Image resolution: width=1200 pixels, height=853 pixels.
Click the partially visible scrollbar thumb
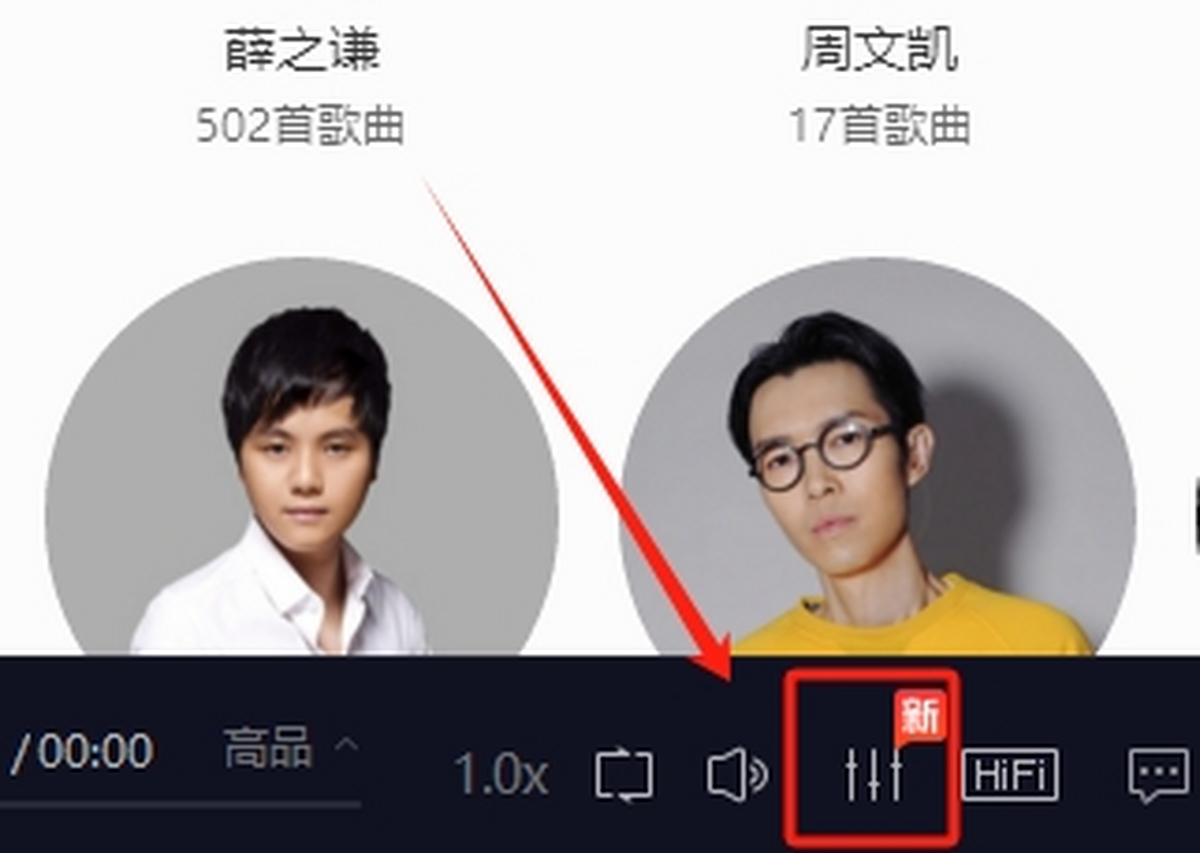1196,515
